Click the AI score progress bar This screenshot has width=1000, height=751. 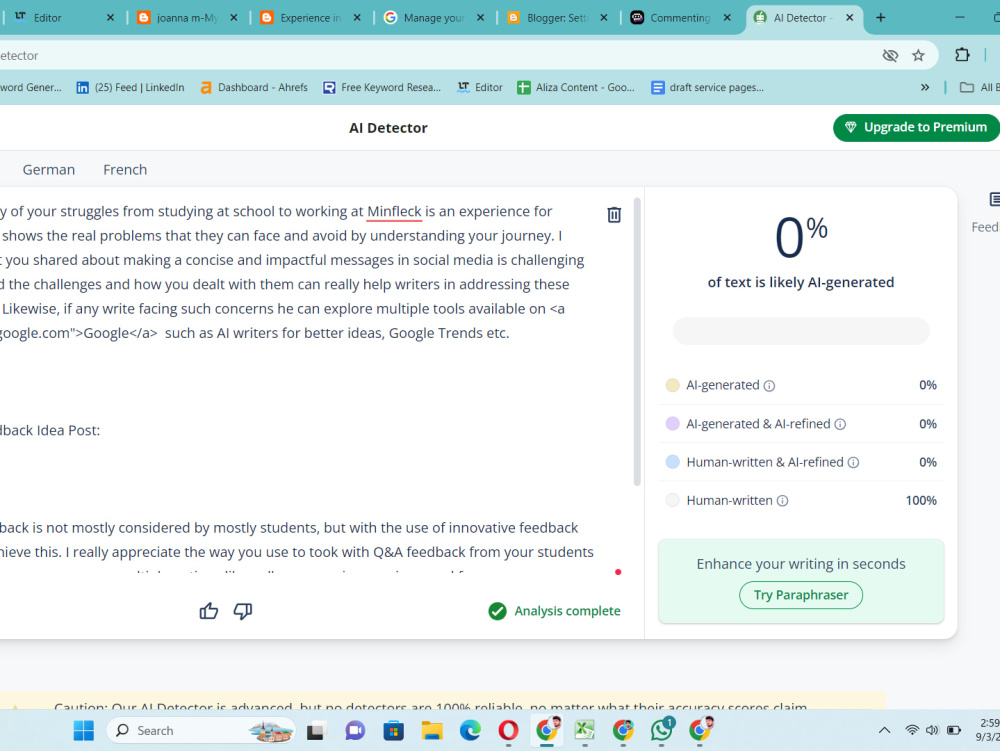point(801,331)
